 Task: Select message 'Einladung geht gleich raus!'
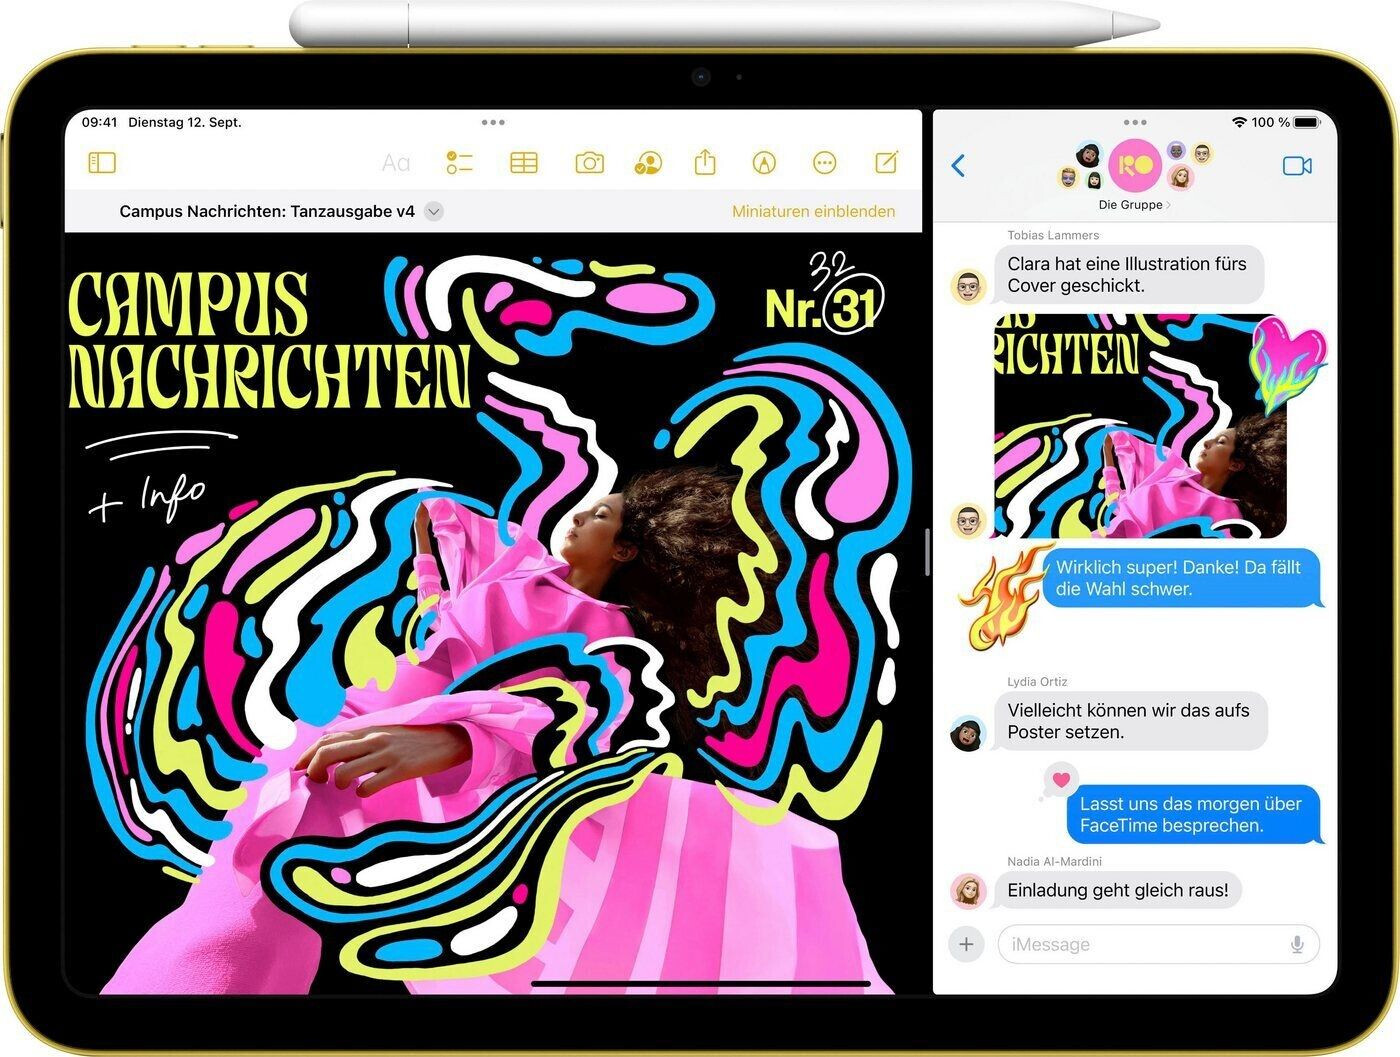[1118, 890]
